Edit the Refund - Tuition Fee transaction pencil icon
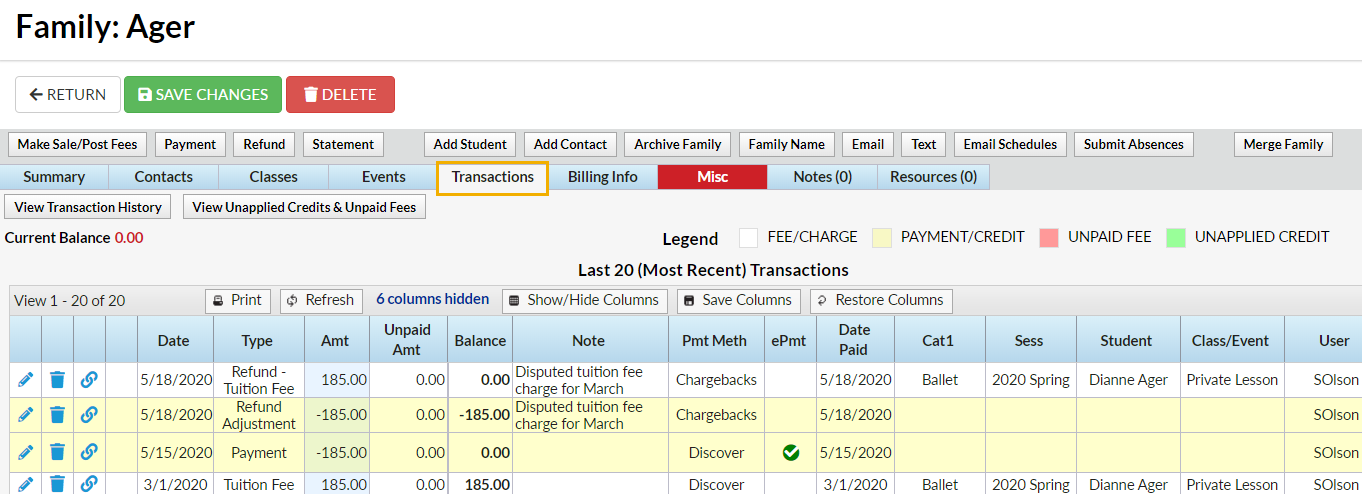The width and height of the screenshot is (1362, 494). tap(26, 380)
